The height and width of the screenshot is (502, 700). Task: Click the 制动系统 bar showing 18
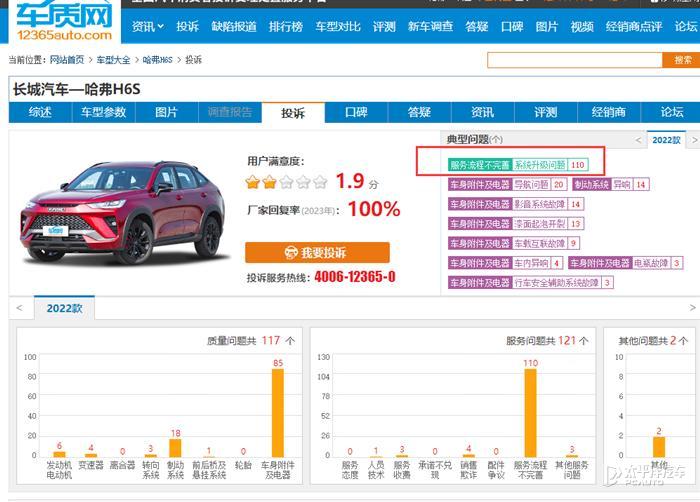pyautogui.click(x=175, y=448)
